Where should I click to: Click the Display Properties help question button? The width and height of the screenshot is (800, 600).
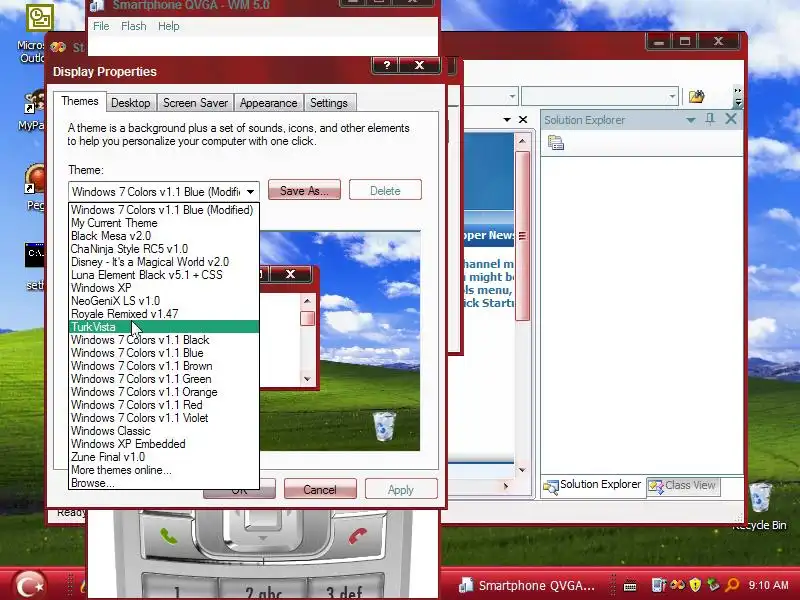coord(386,65)
